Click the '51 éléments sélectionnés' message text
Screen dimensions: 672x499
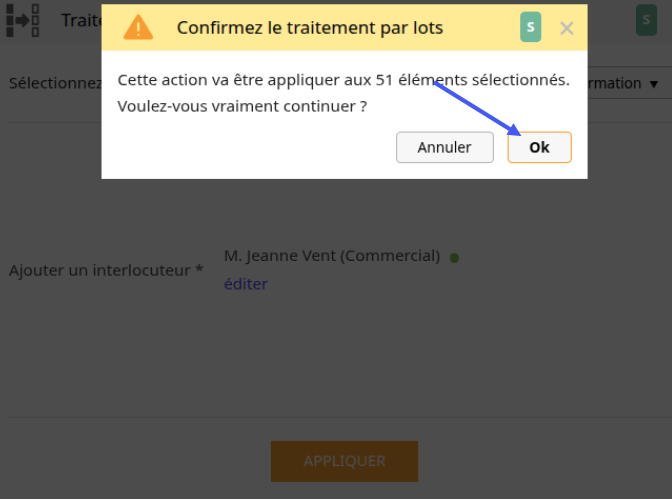(473, 80)
